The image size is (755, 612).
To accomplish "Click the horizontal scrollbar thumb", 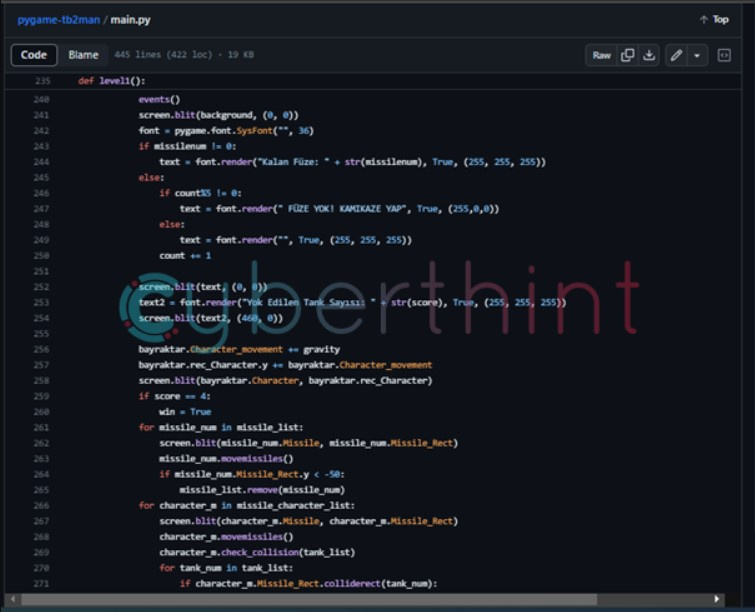I will coord(360,600).
